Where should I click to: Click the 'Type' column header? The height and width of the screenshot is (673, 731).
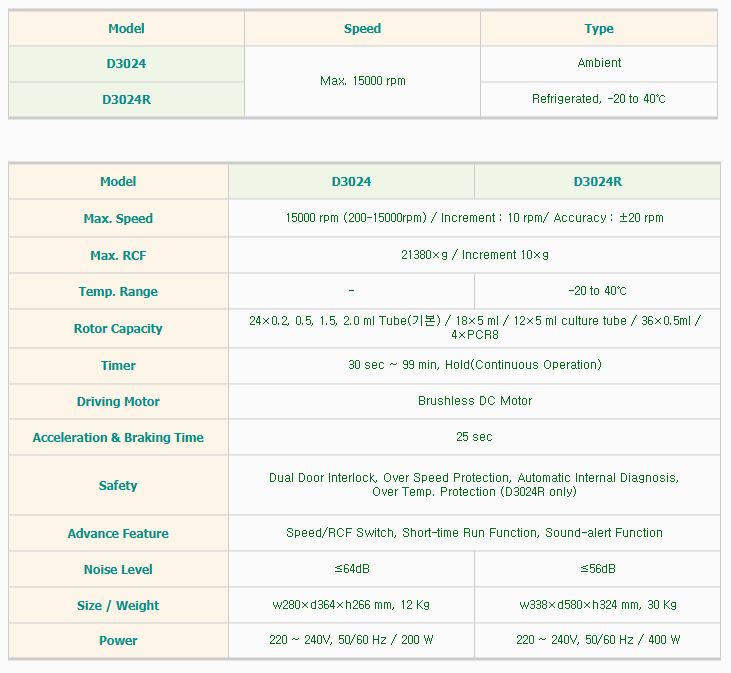[599, 29]
